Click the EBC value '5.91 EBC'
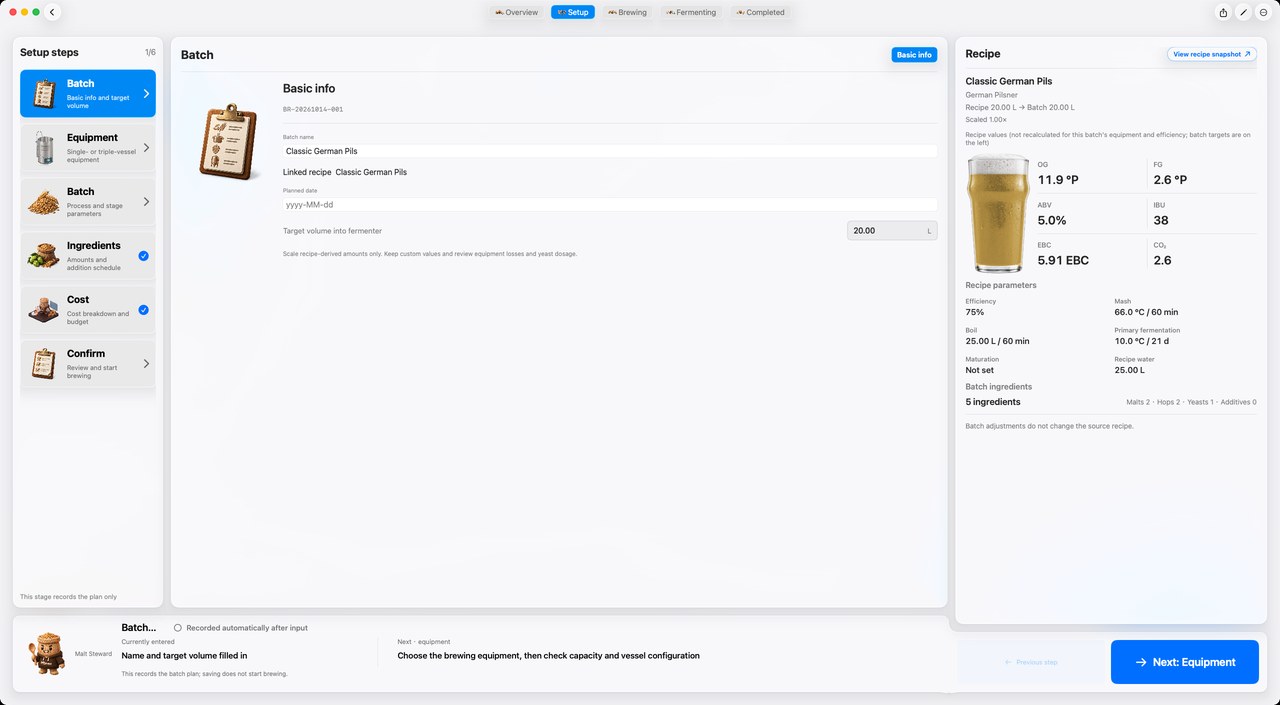 [1063, 260]
